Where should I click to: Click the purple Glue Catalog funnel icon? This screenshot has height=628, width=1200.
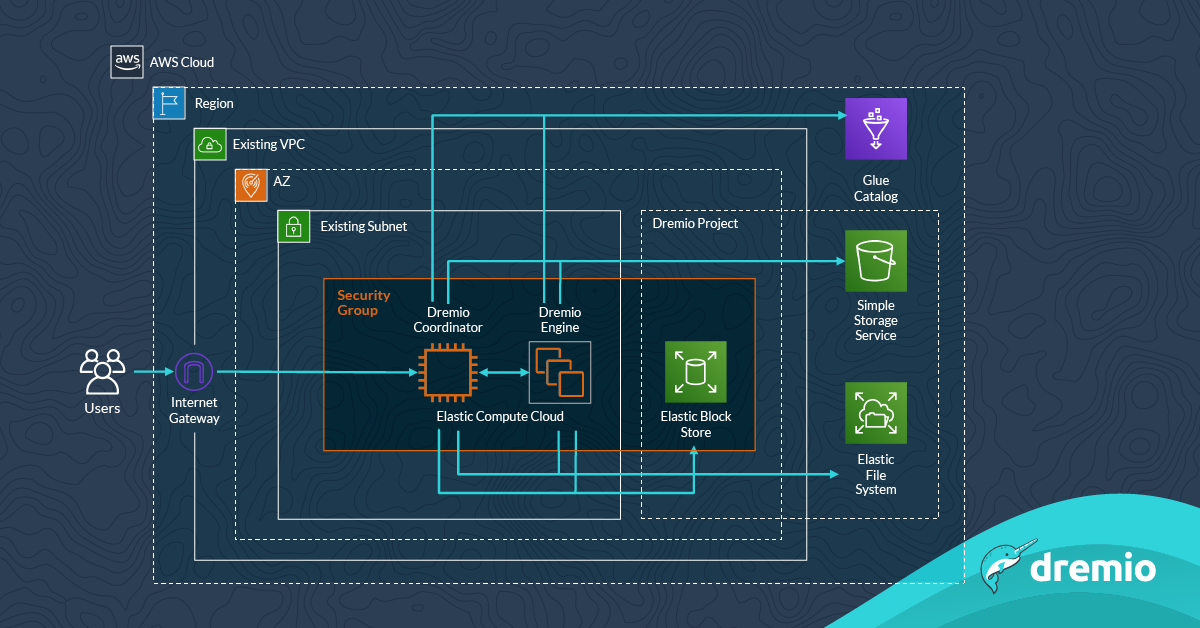point(875,129)
